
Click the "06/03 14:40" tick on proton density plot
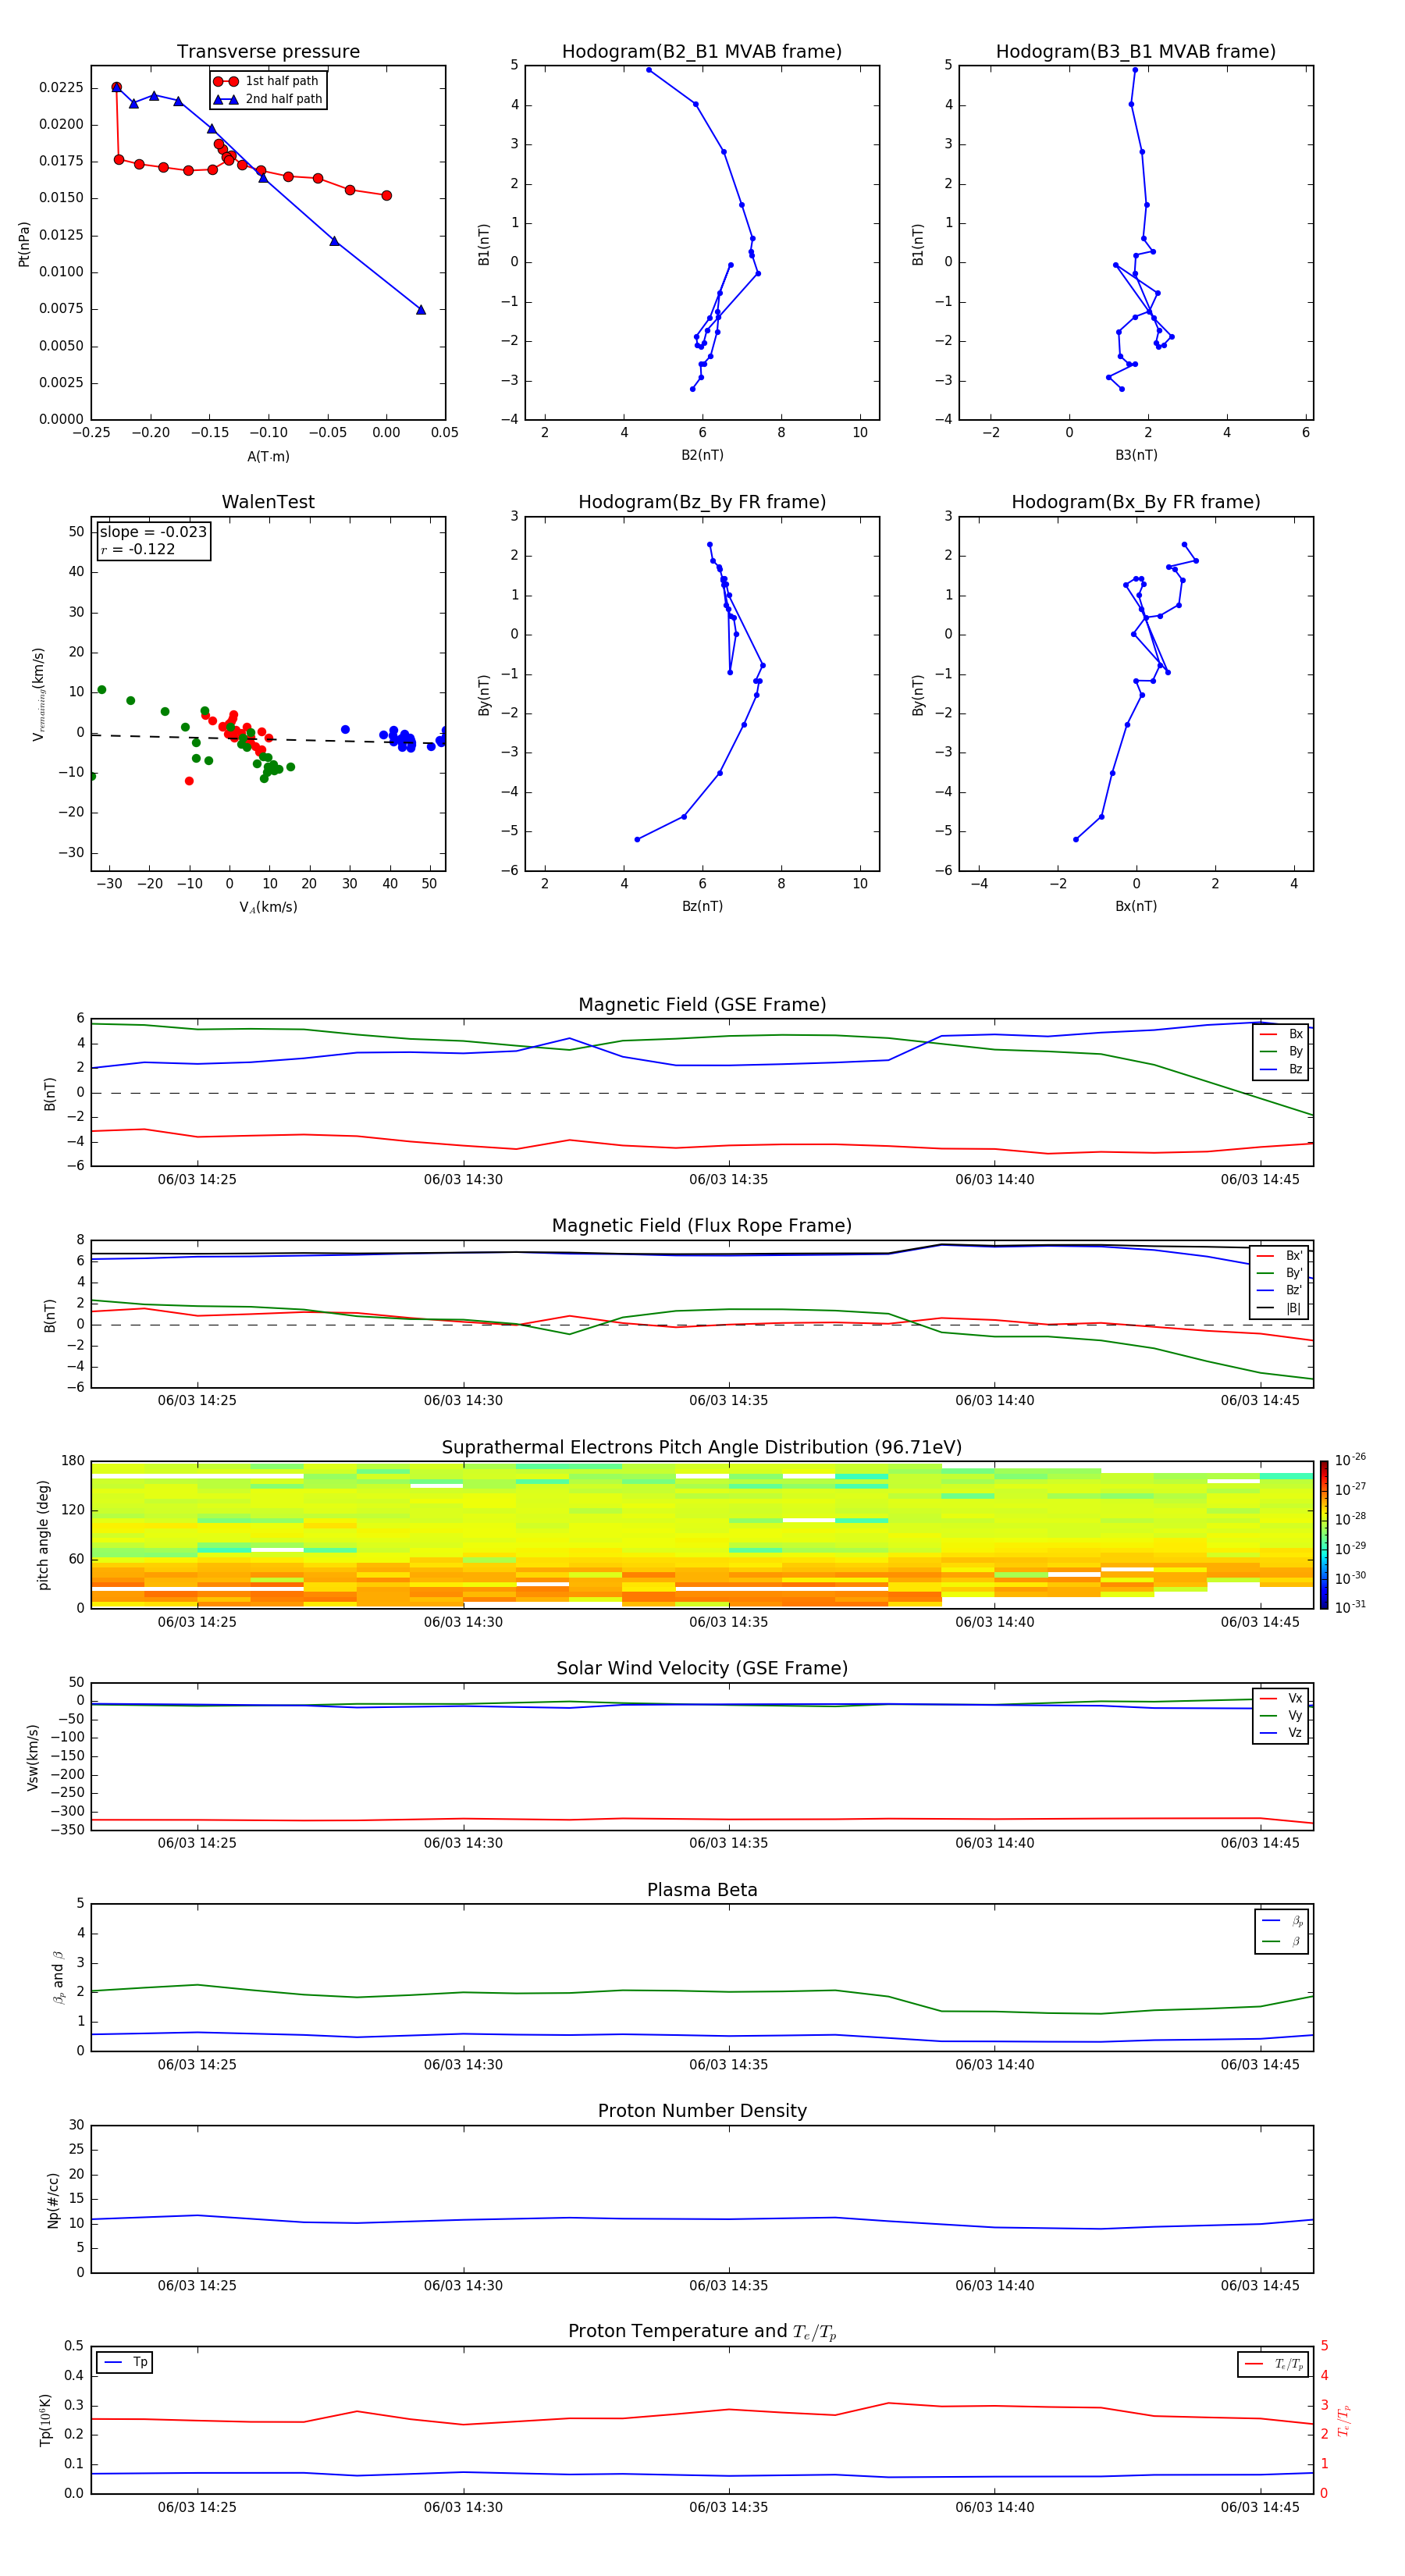click(994, 2286)
